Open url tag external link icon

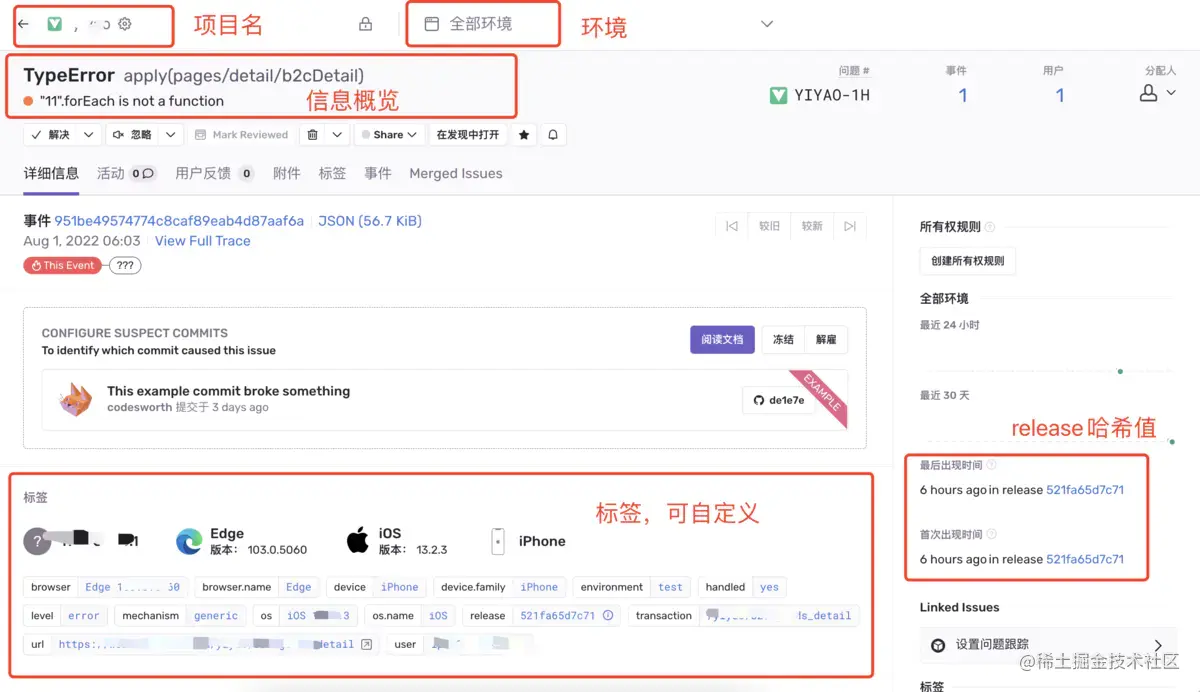pos(366,644)
